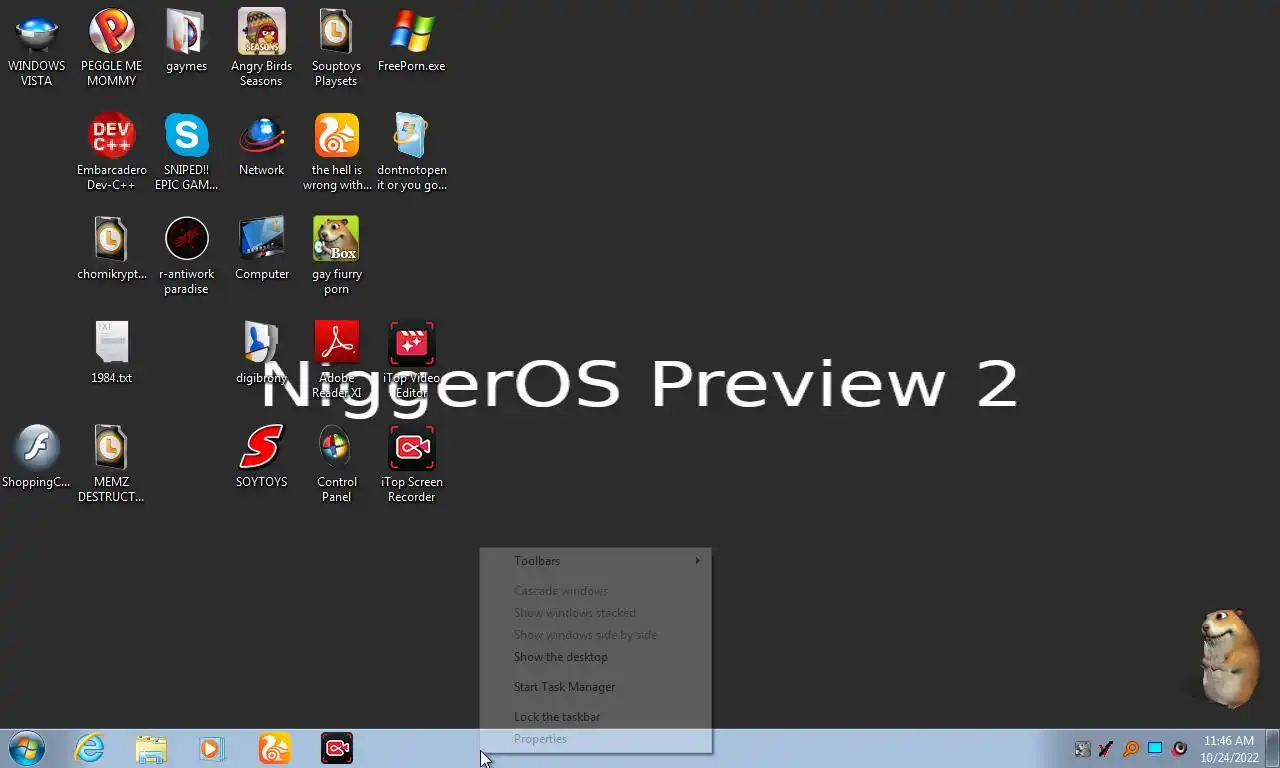Open Windows Explorer from the taskbar

point(151,748)
